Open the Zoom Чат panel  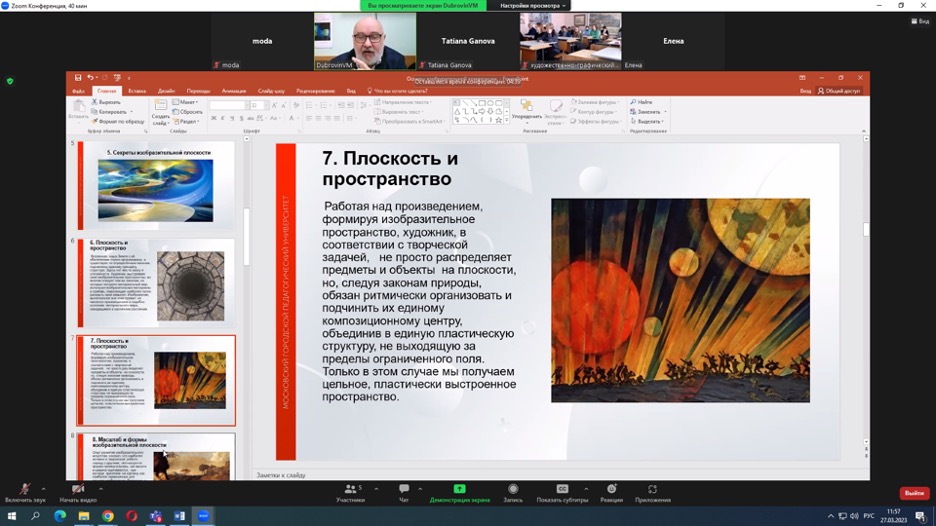404,490
